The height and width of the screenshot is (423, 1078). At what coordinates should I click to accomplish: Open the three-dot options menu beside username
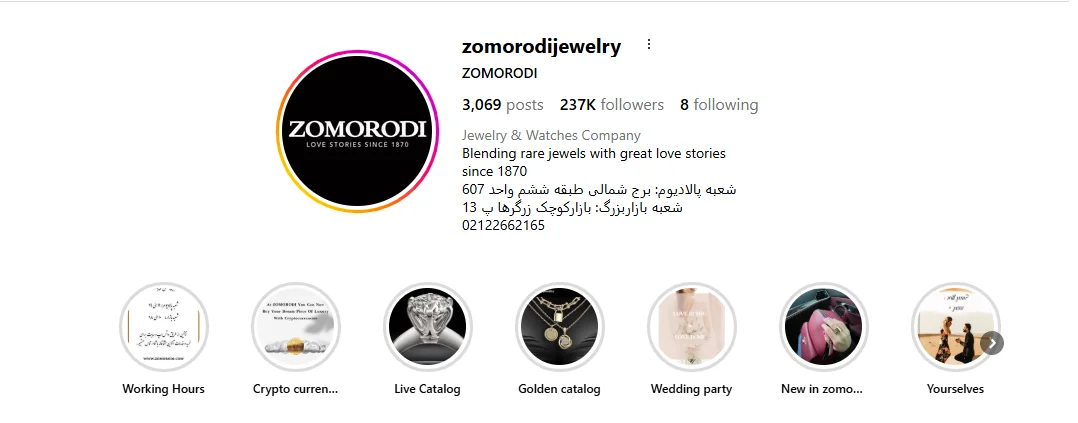pyautogui.click(x=648, y=45)
